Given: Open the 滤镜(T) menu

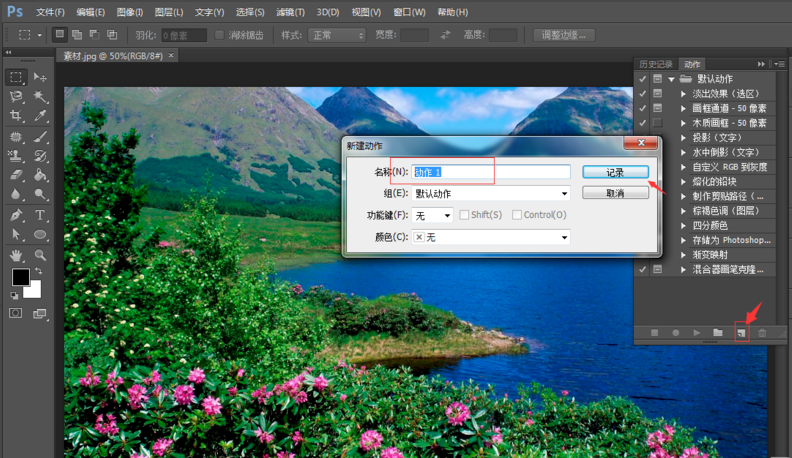Looking at the screenshot, I should pos(291,12).
